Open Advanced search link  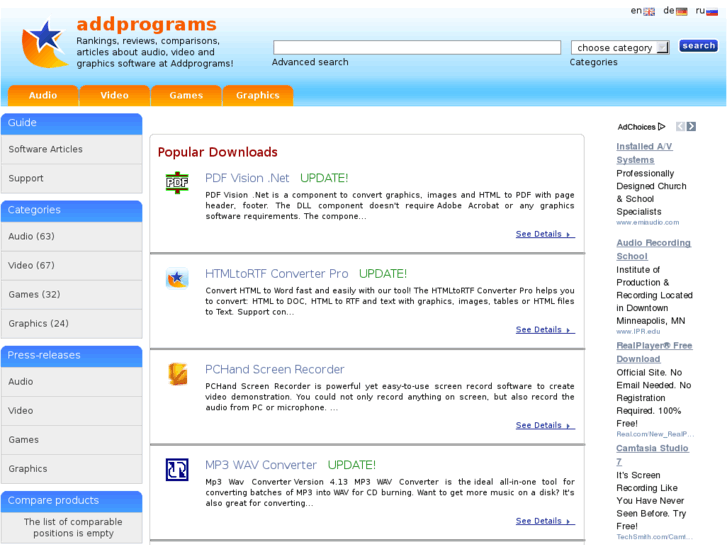[310, 62]
